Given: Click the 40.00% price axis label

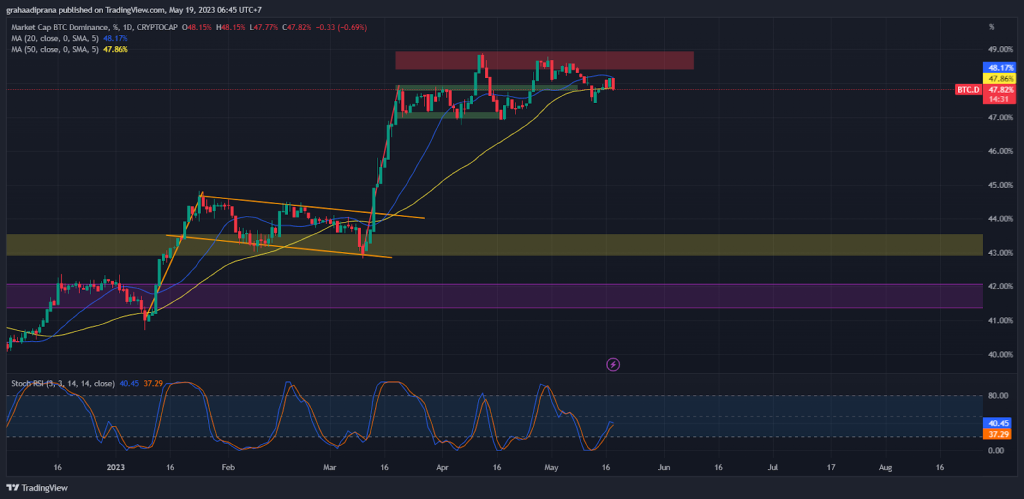Looking at the screenshot, I should 1000,355.
